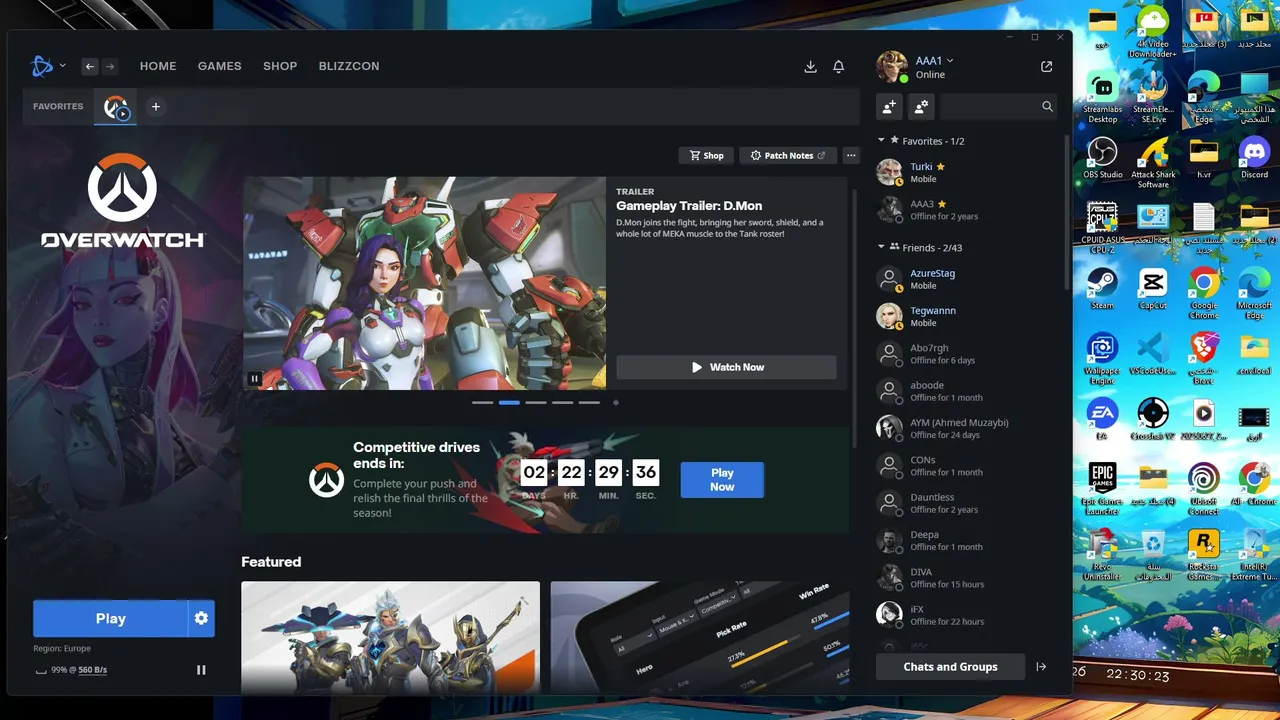Image resolution: width=1280 pixels, height=720 pixels.
Task: Select the third carousel indicator
Action: tap(536, 402)
